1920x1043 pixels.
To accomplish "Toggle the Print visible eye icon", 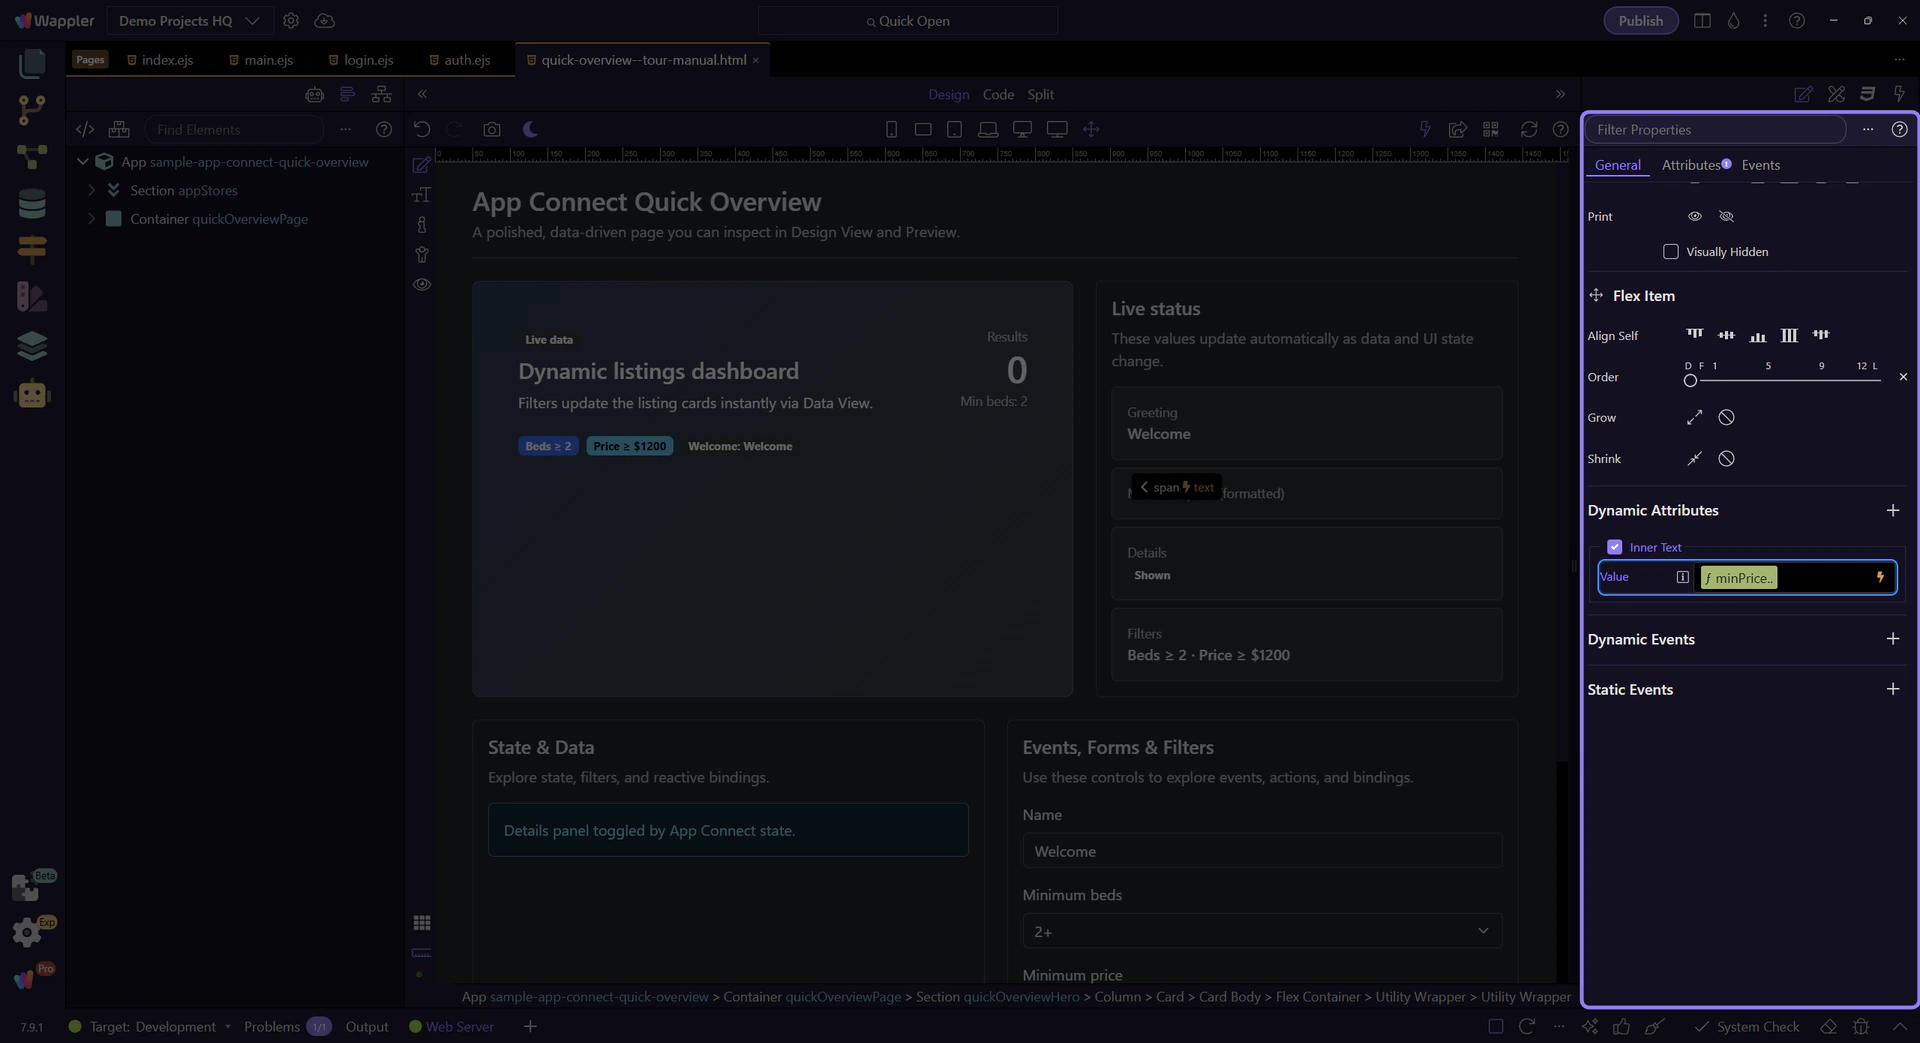I will tap(1694, 216).
